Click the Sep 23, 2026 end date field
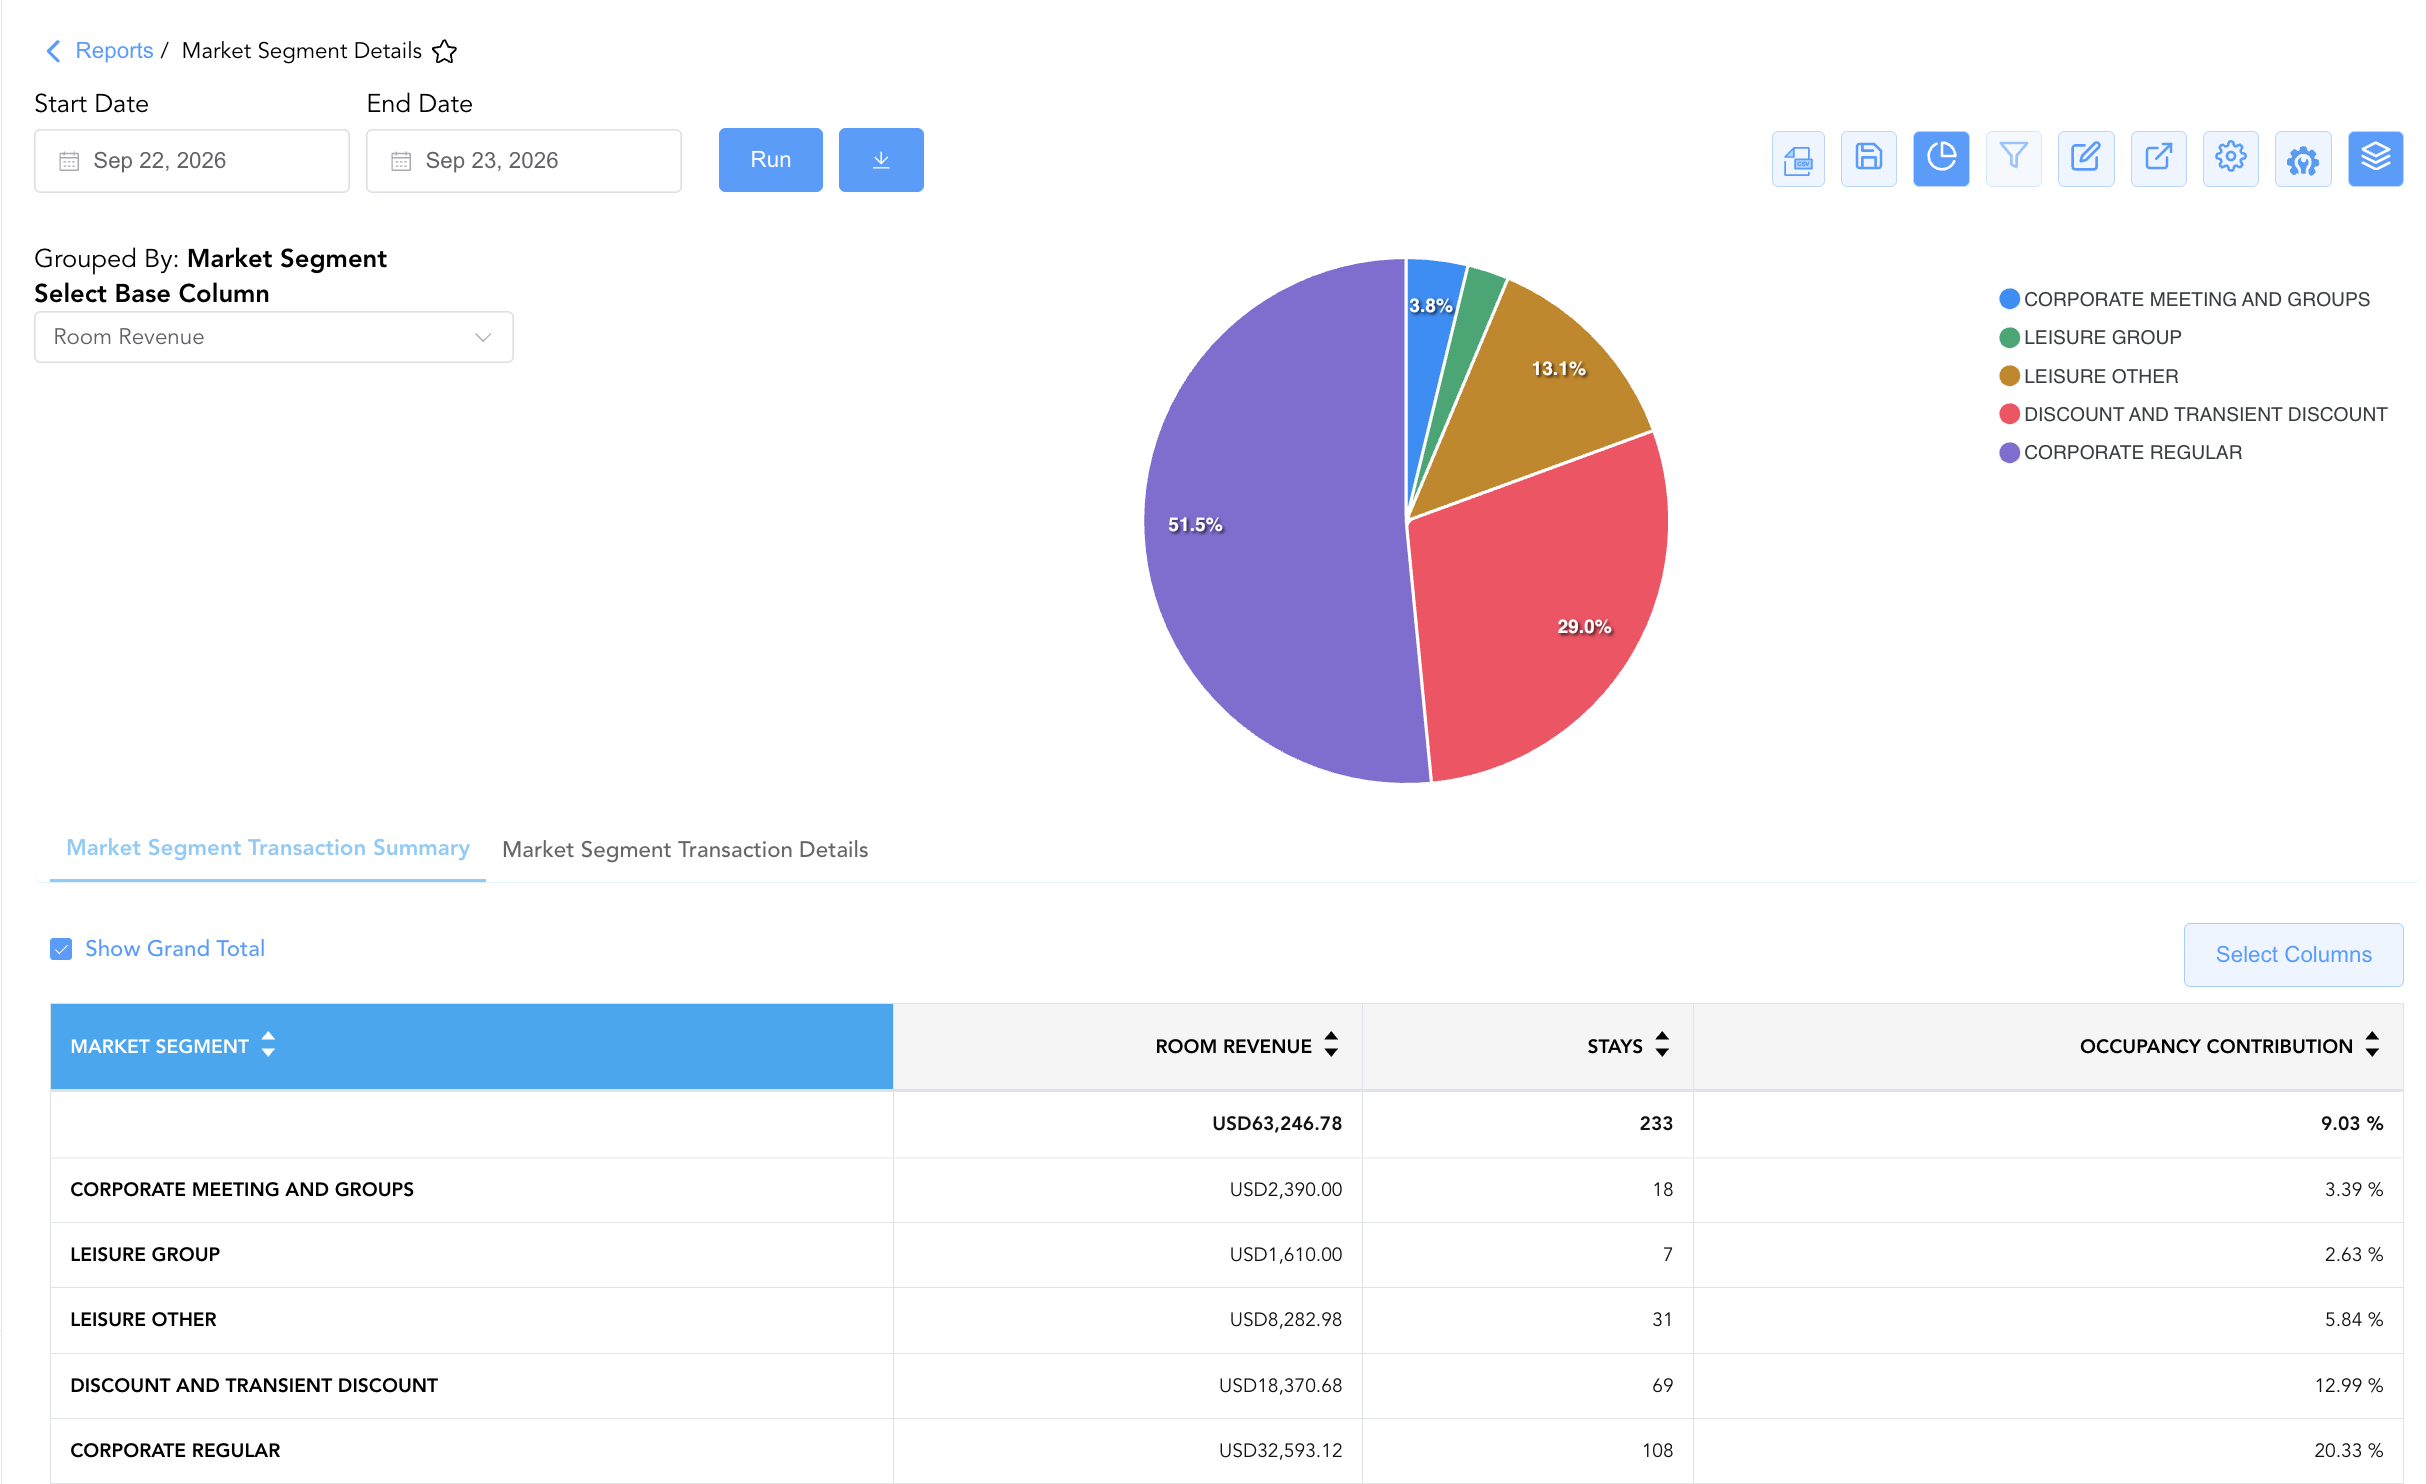The height and width of the screenshot is (1484, 2426). click(x=524, y=161)
